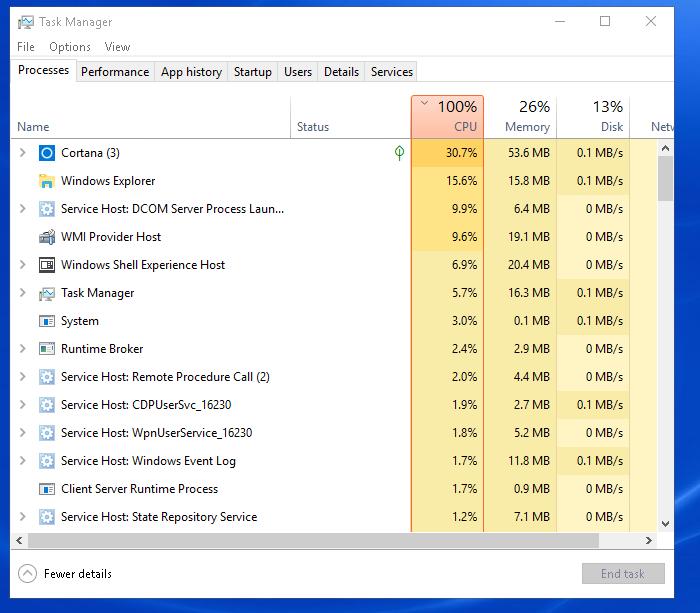Click the horizontal scrollbar thumb
Image resolution: width=700 pixels, height=613 pixels.
coord(313,541)
